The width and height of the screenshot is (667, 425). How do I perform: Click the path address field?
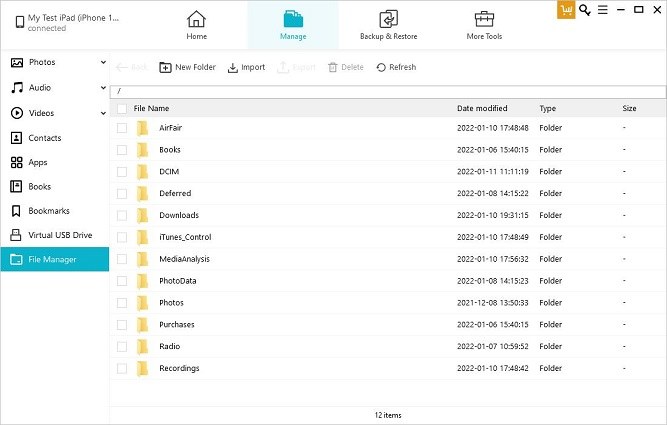[388, 91]
